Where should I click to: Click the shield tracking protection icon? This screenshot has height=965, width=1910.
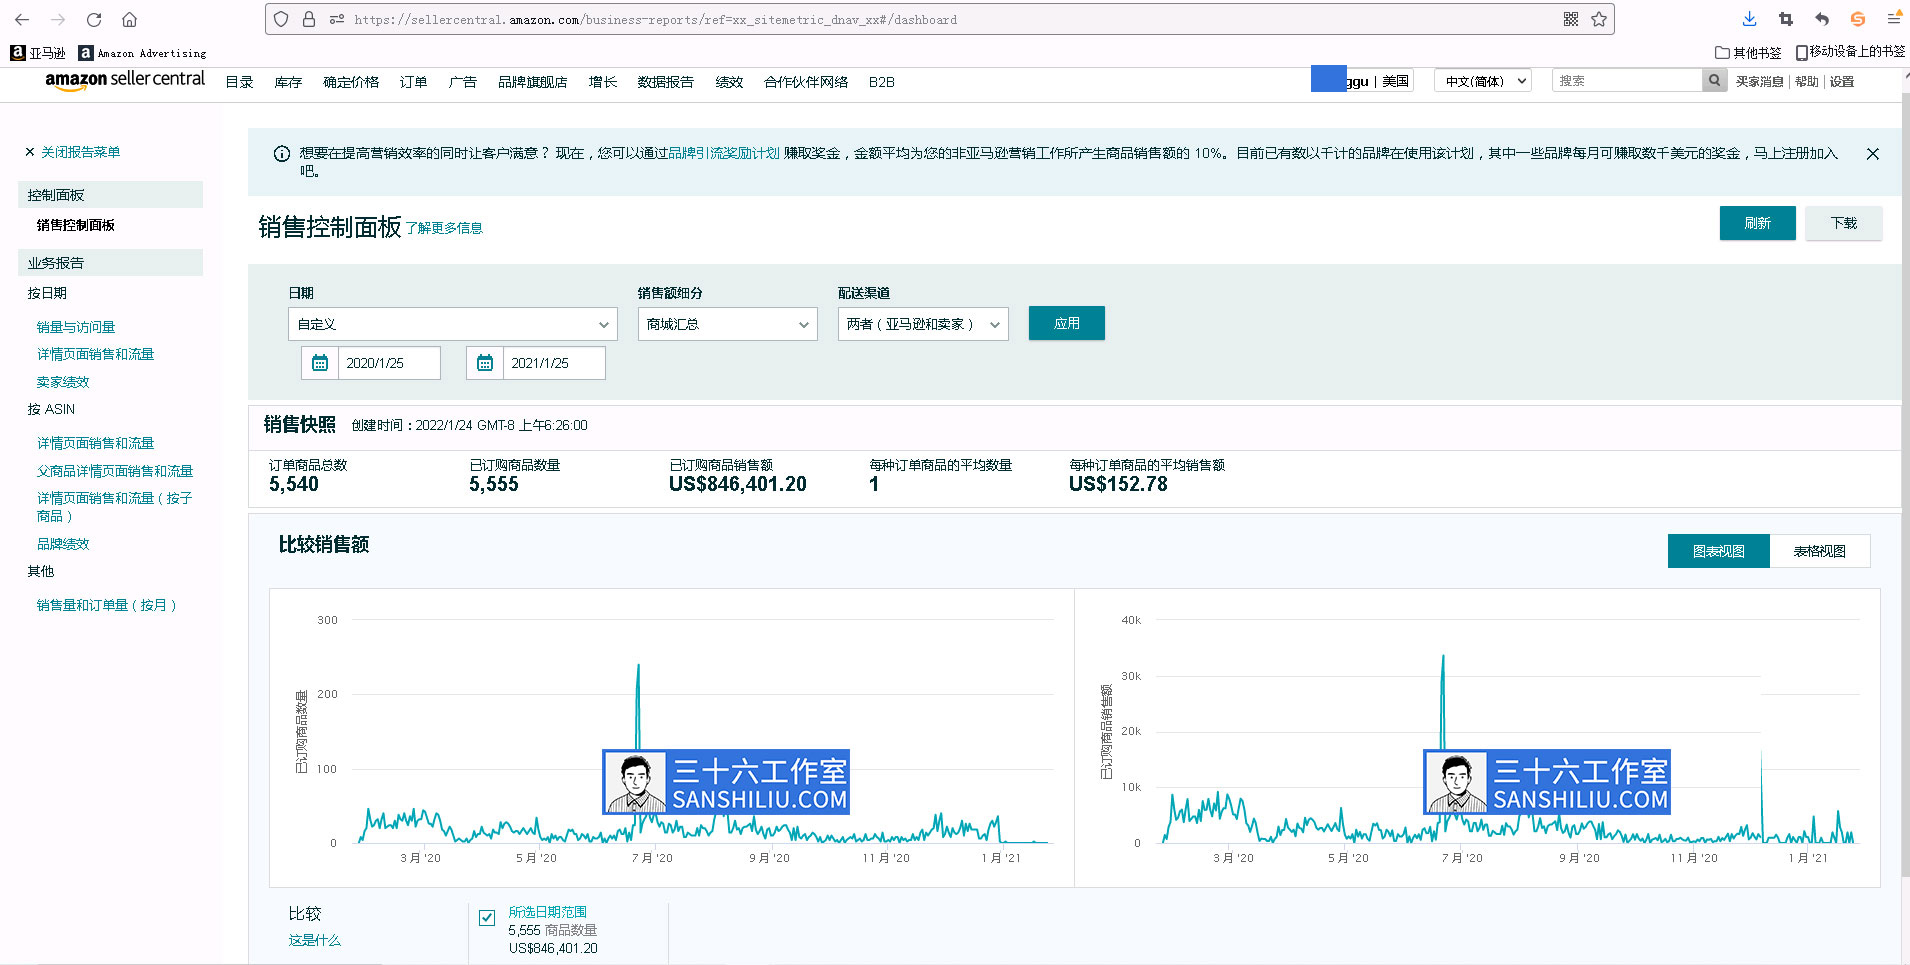281,19
